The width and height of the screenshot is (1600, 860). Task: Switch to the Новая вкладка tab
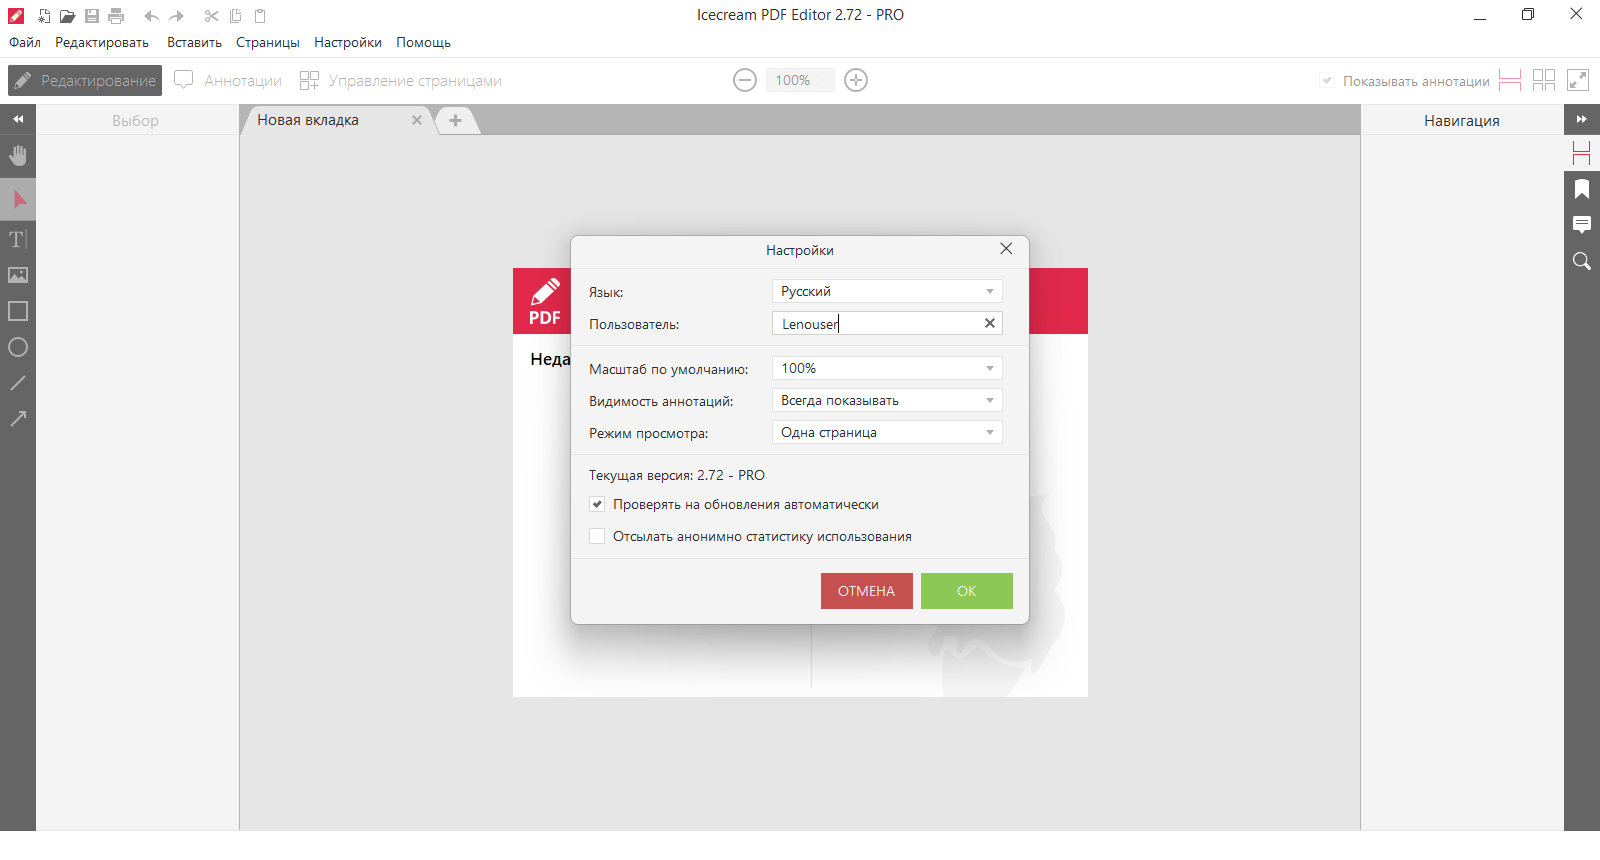[308, 120]
